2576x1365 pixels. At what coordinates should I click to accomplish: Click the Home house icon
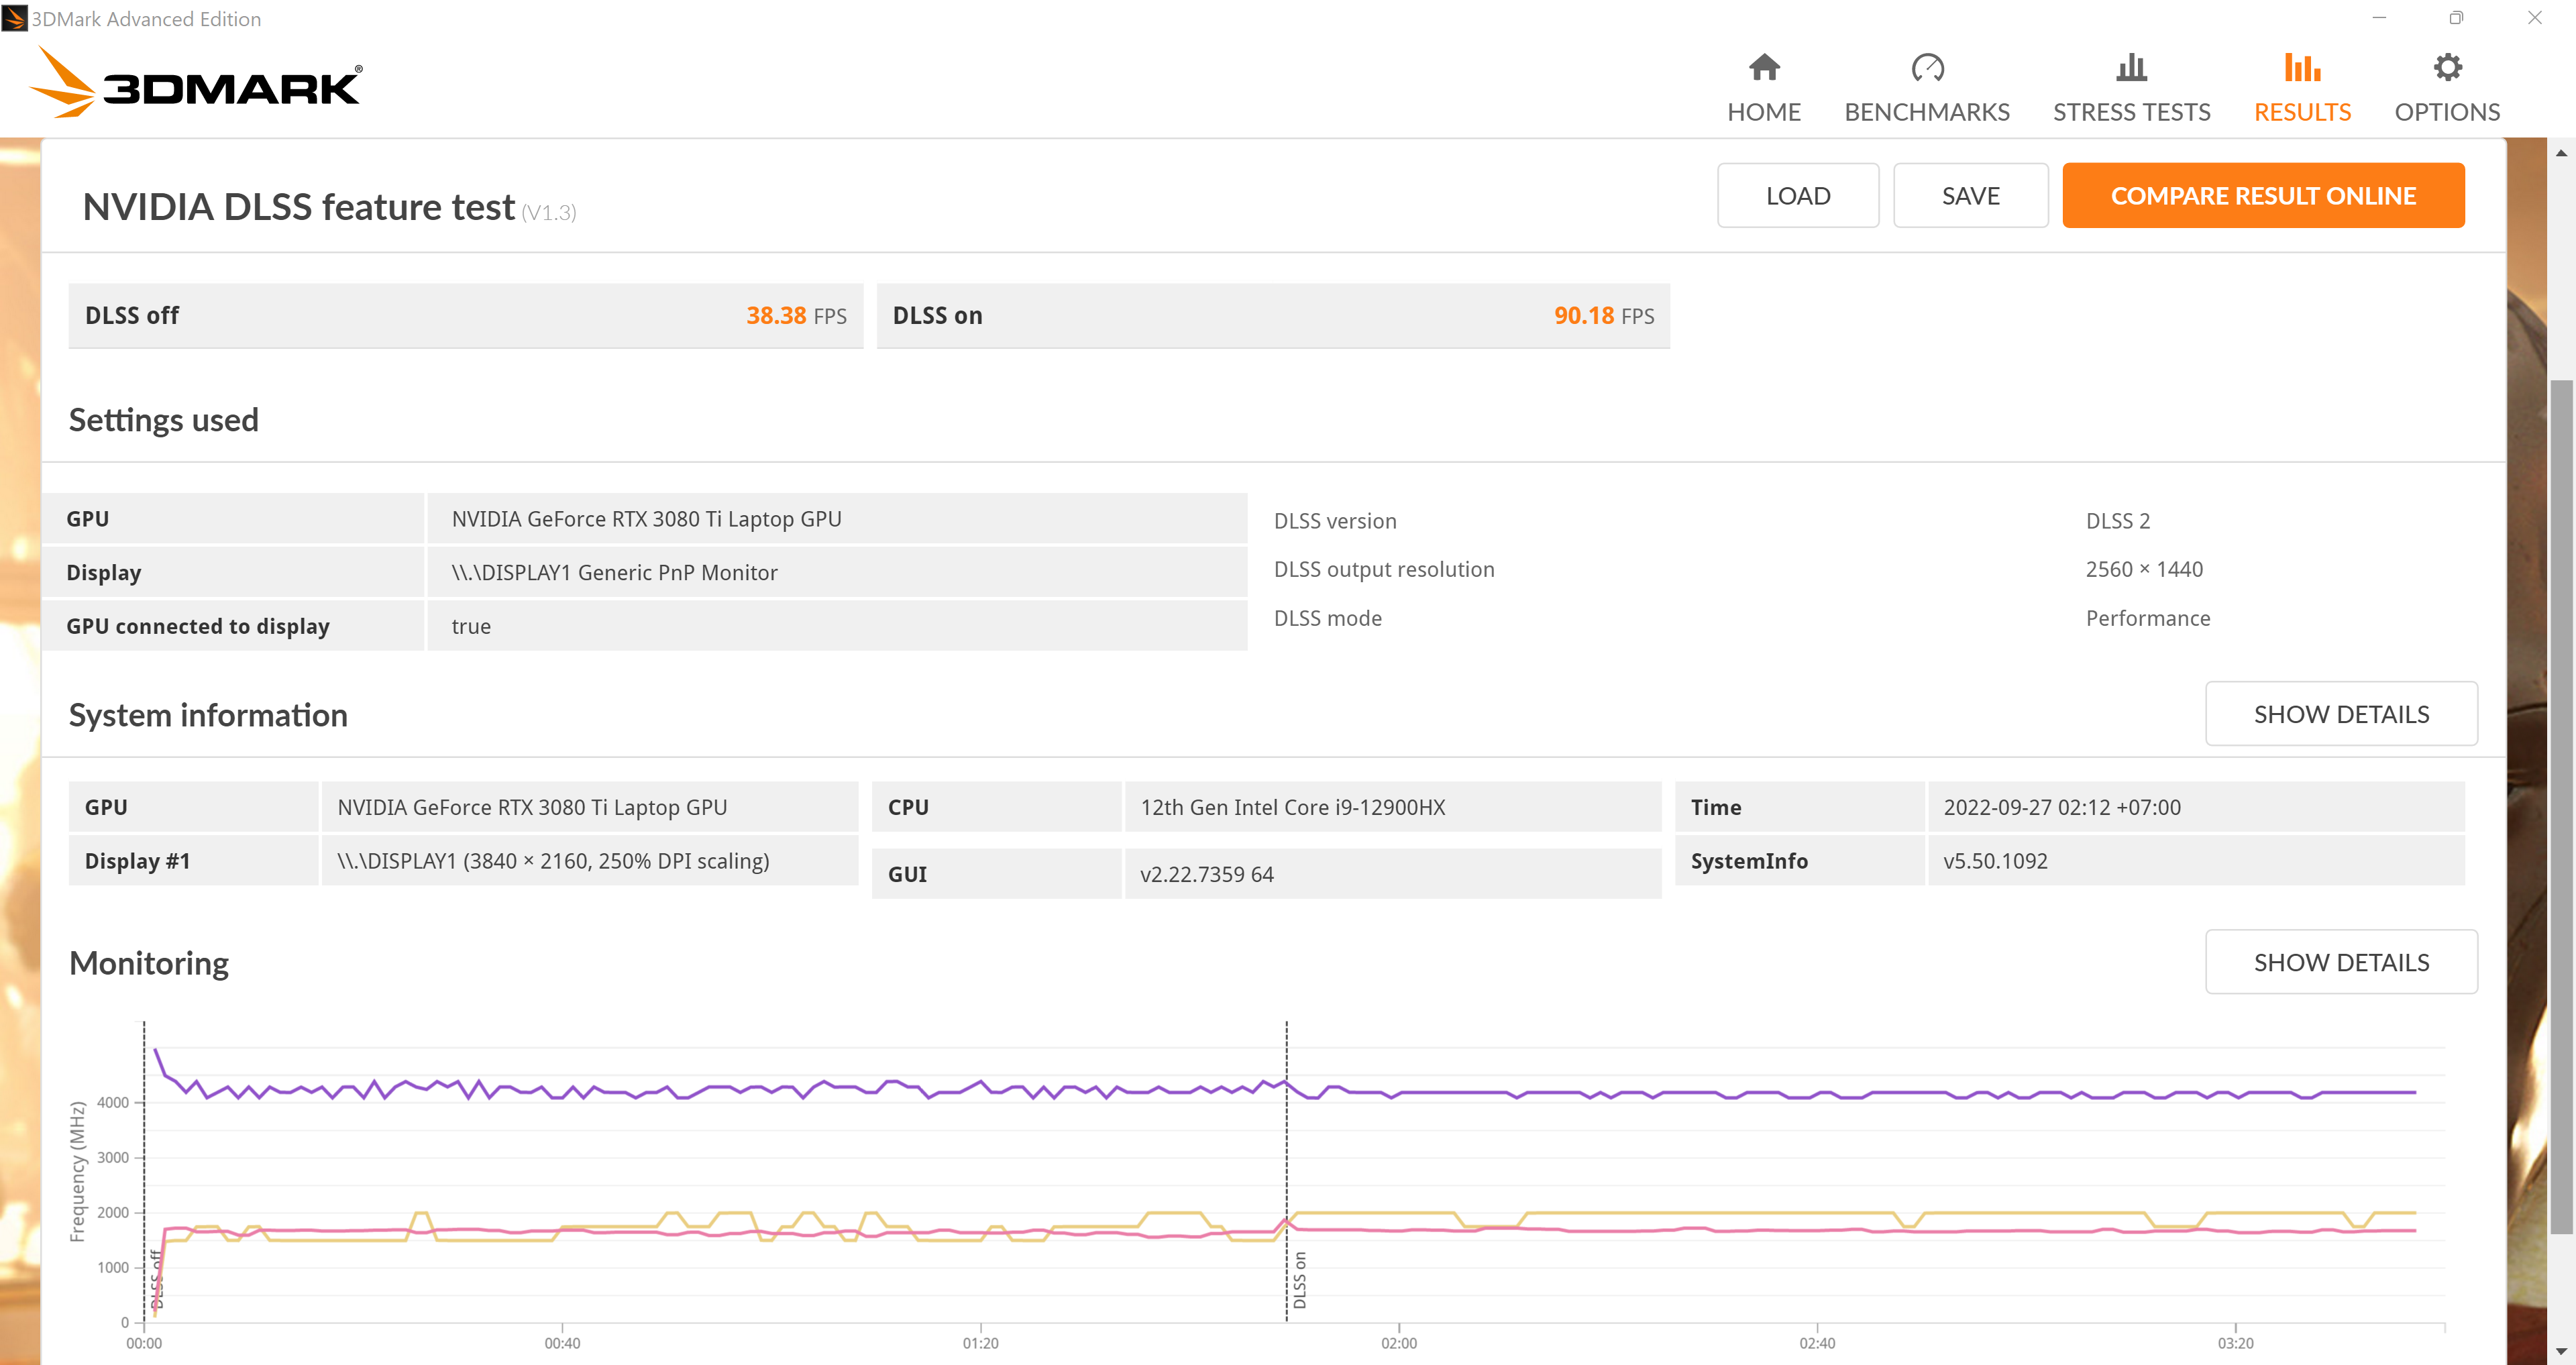pyautogui.click(x=1764, y=67)
